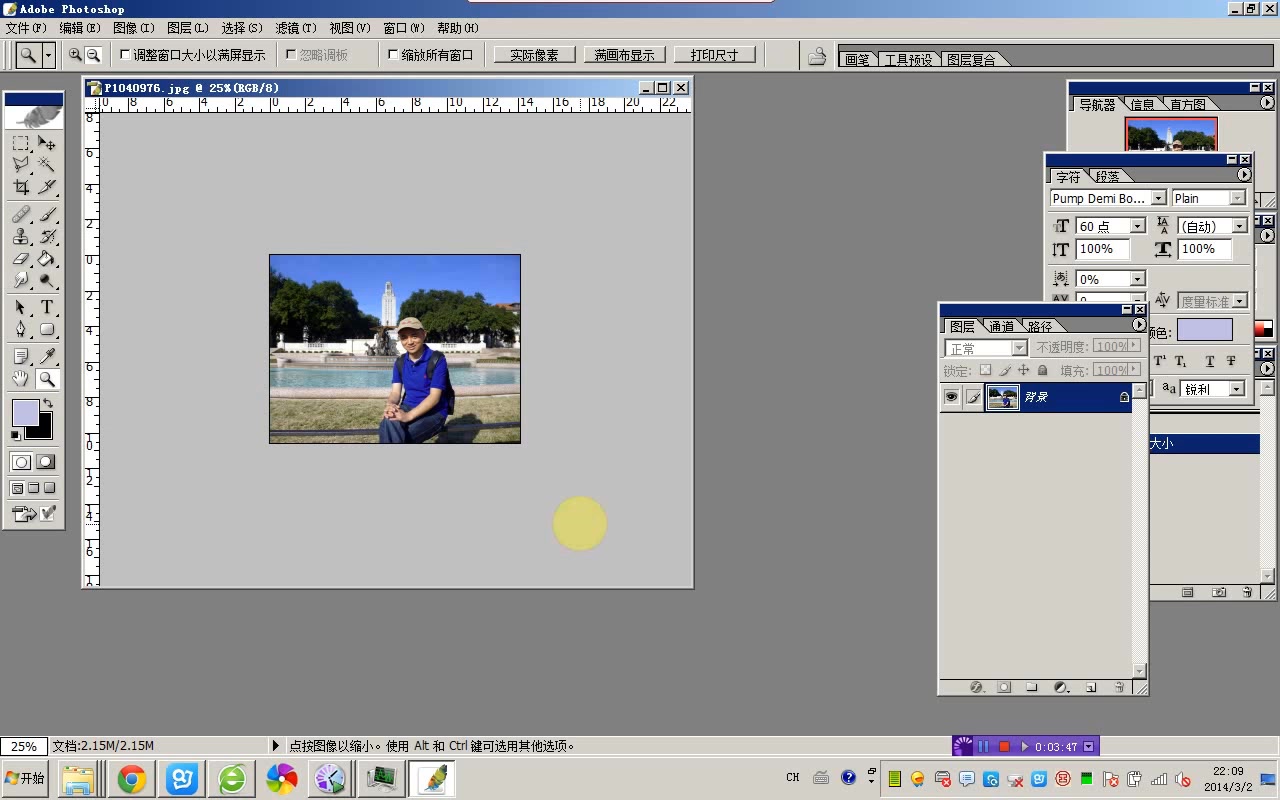Switch to the 通道 tab
The image size is (1280, 800).
(1000, 325)
